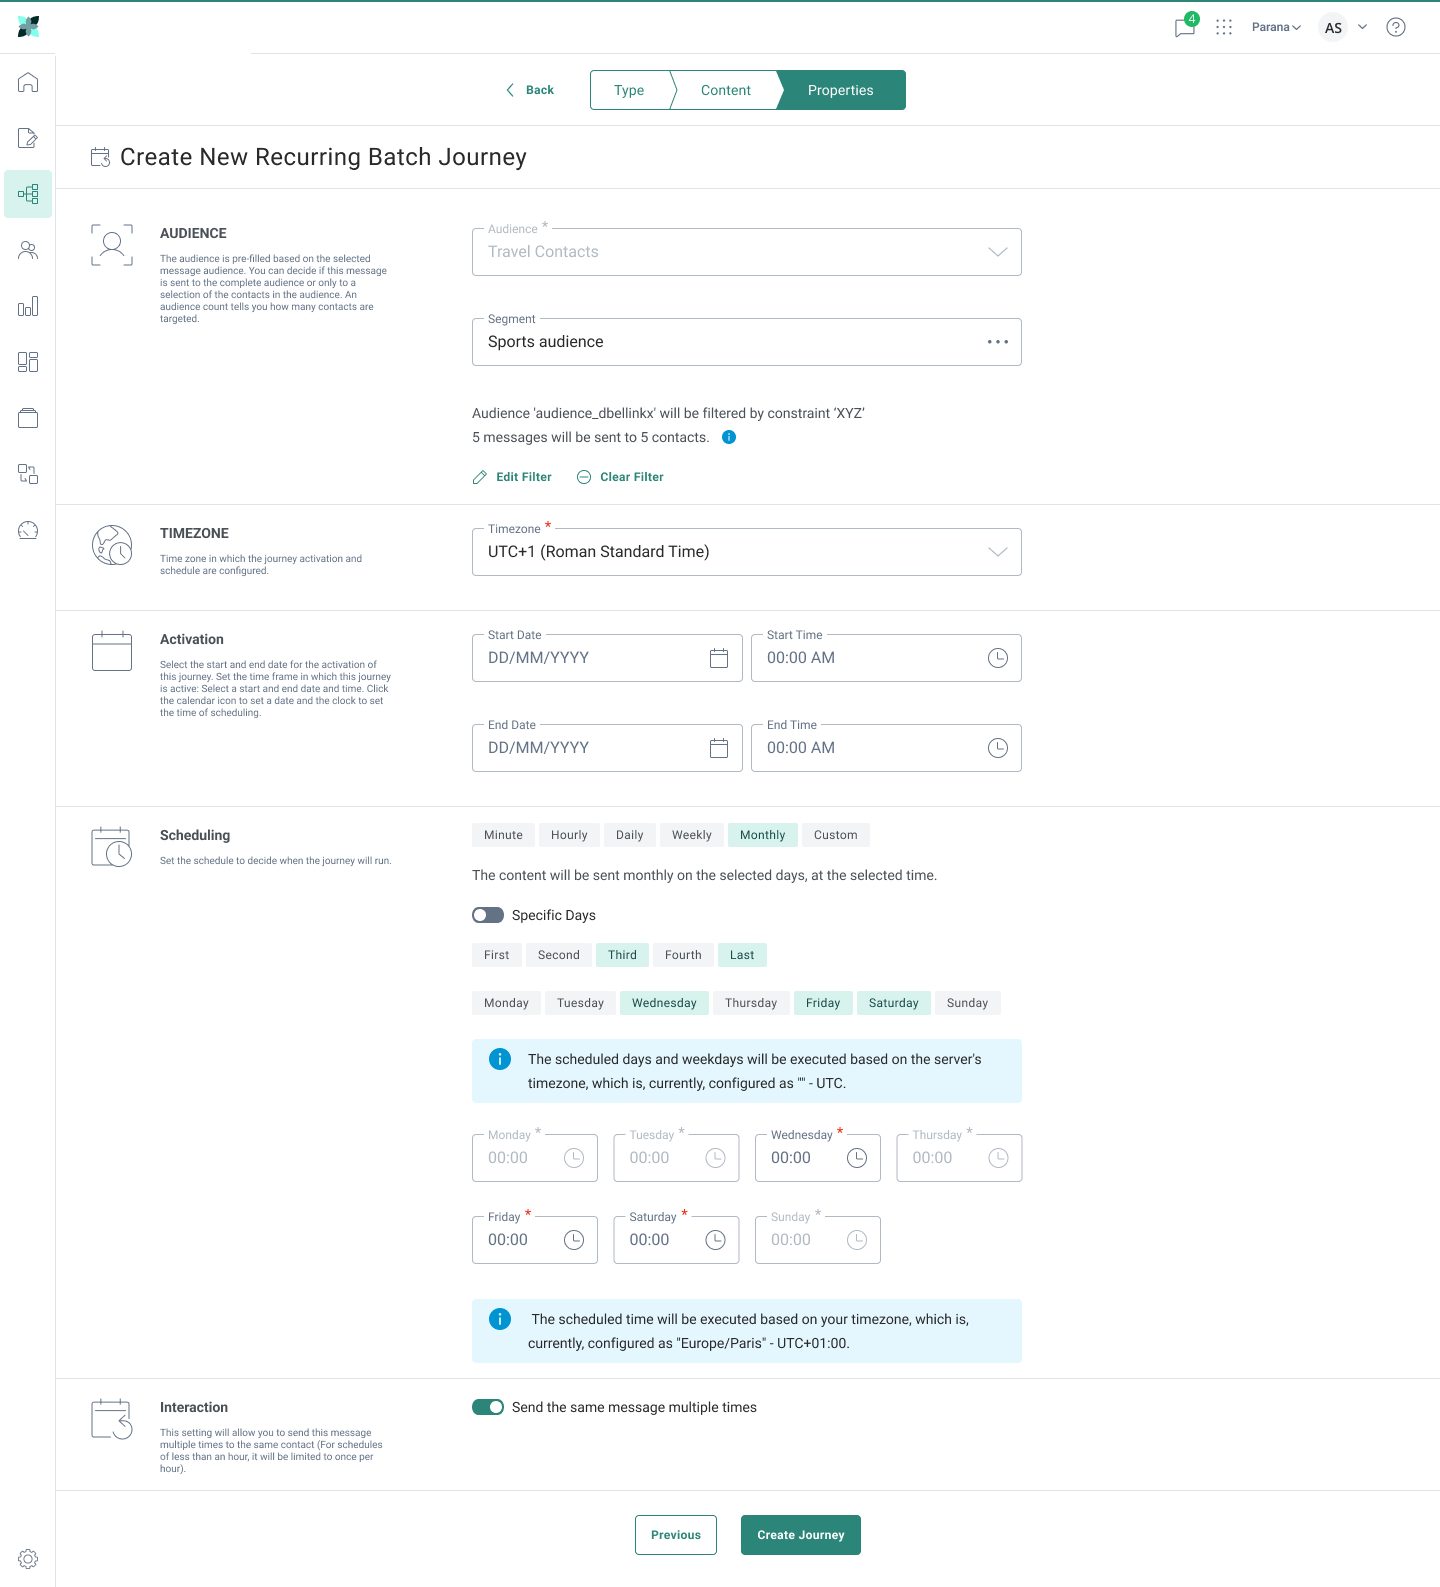
Task: Open Start Time clock picker
Action: coord(998,658)
